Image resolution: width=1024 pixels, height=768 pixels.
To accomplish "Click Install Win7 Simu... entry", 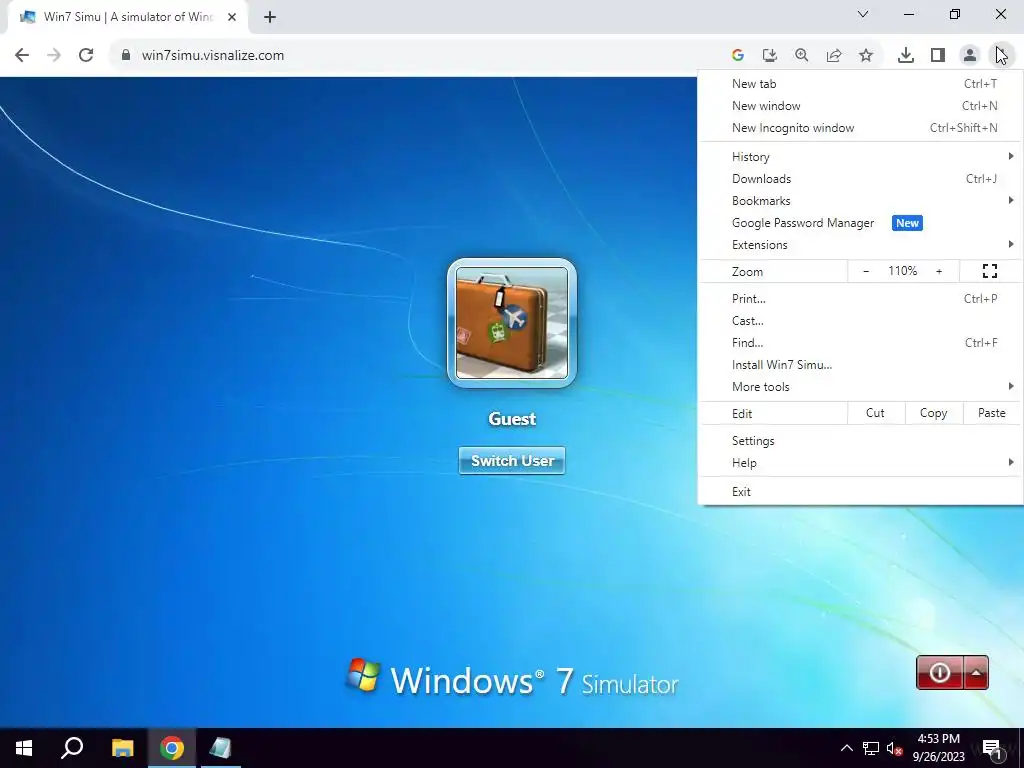I will tap(861, 365).
